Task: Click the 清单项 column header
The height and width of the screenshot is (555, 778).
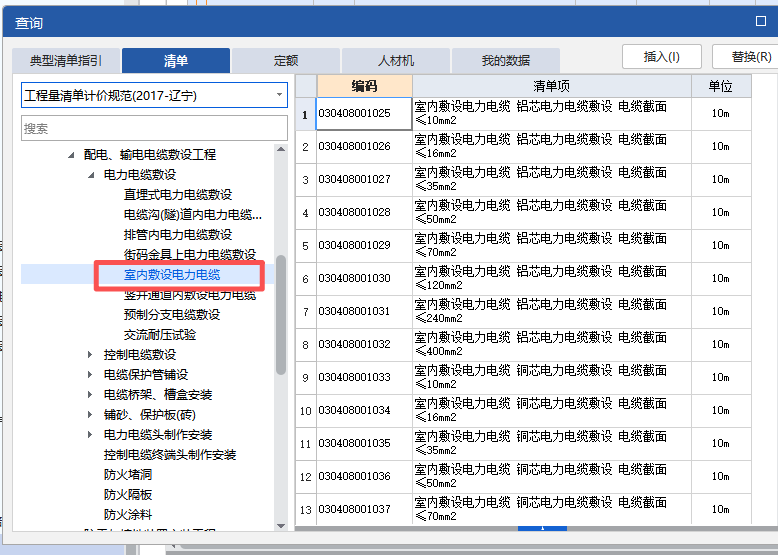Action: coord(552,86)
